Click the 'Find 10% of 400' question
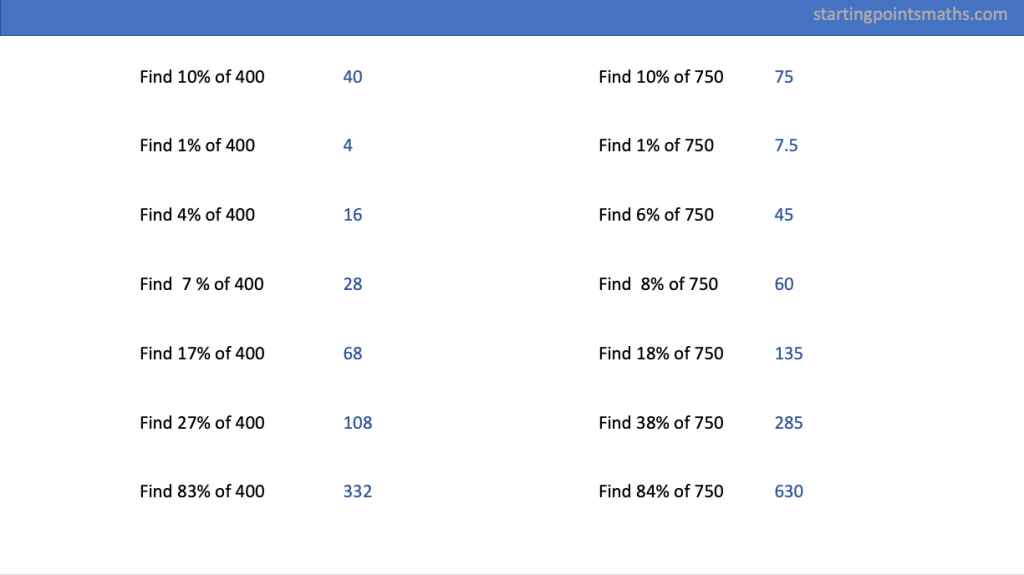1024x575 pixels. 202,77
